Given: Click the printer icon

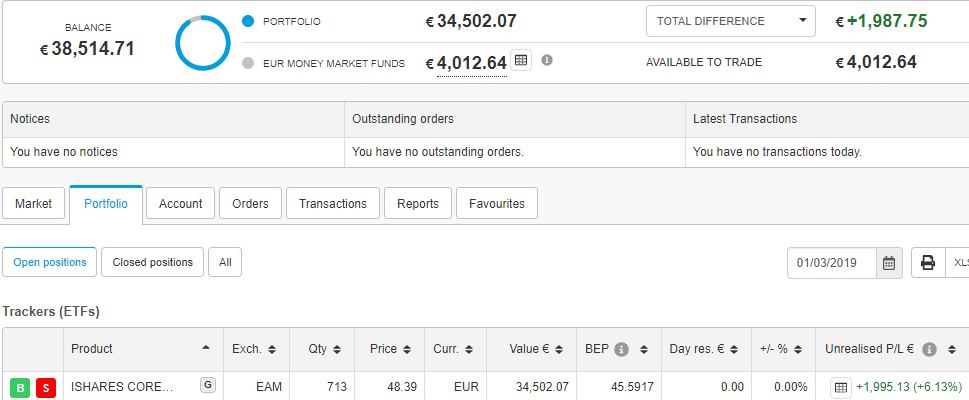Looking at the screenshot, I should (928, 263).
